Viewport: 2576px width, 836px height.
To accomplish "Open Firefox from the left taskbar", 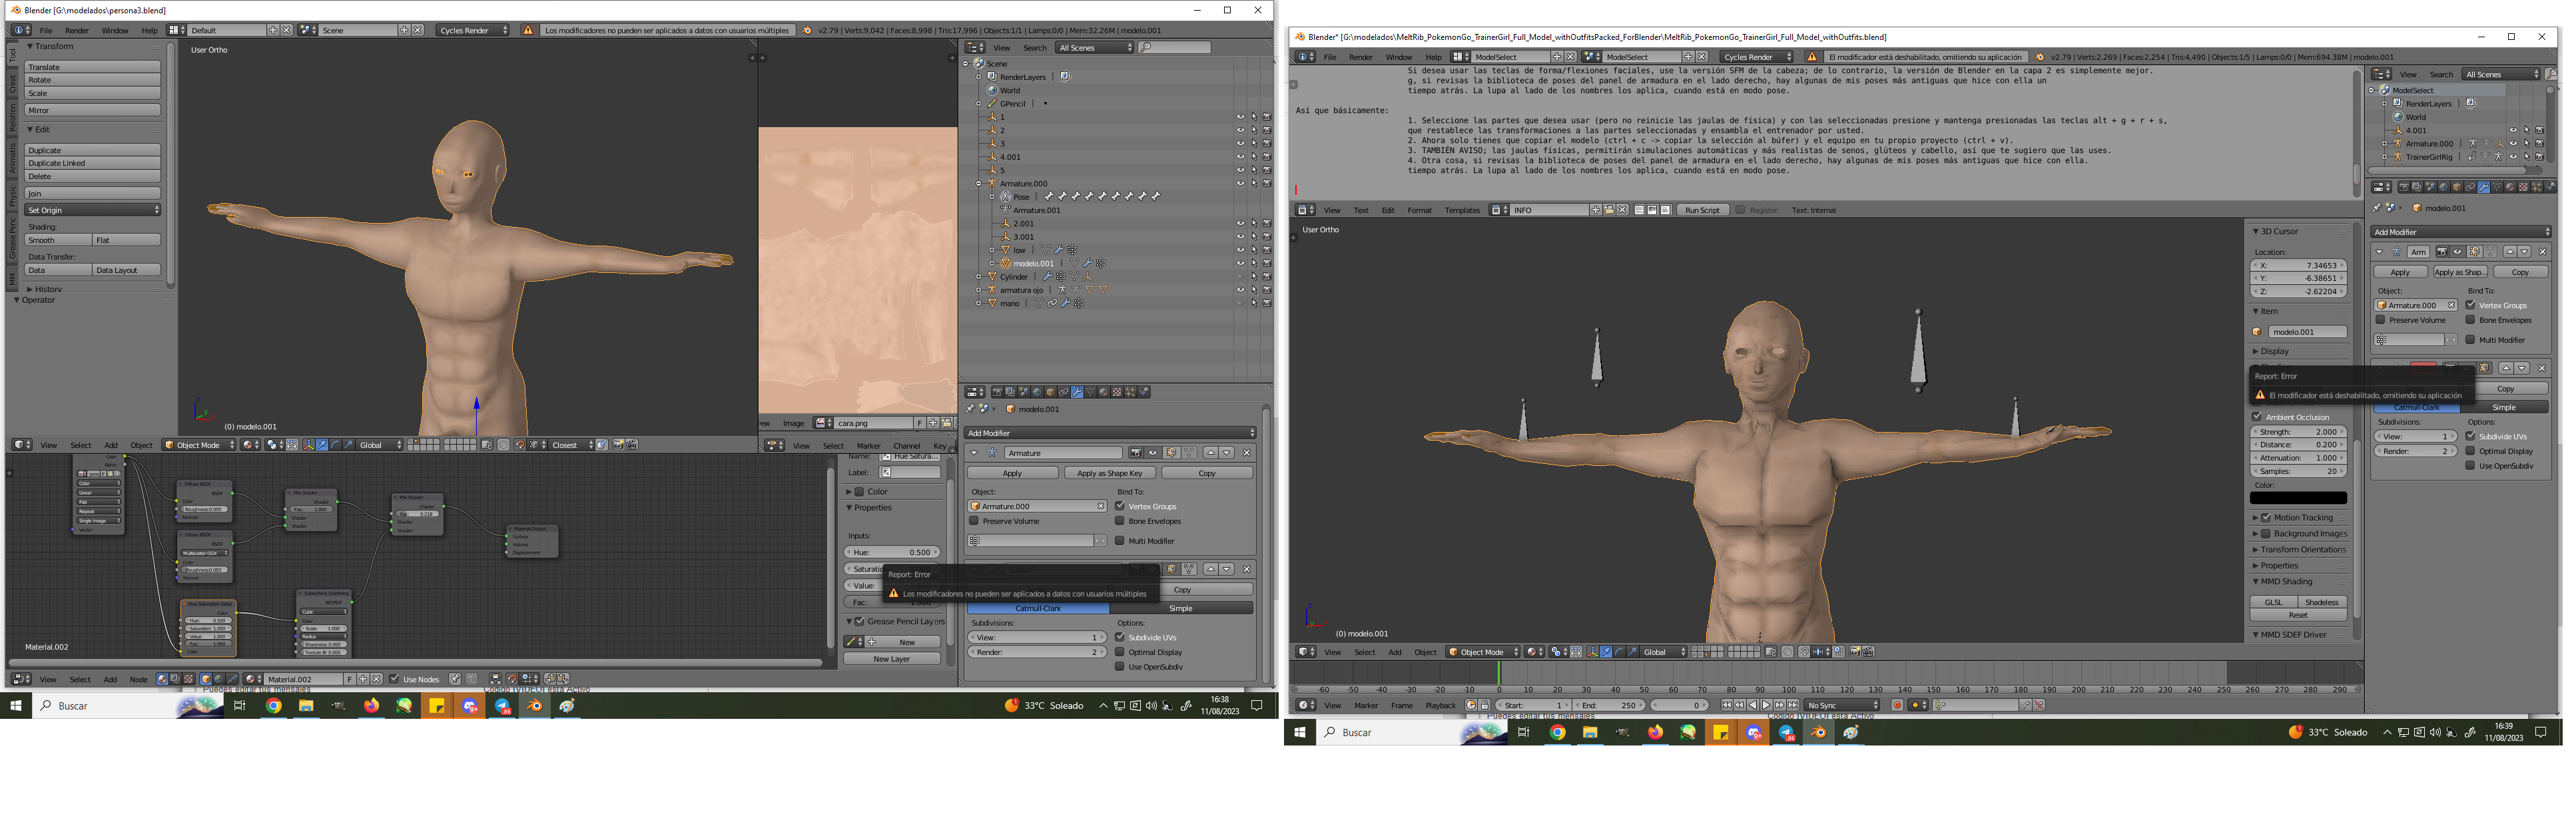I will coord(371,706).
